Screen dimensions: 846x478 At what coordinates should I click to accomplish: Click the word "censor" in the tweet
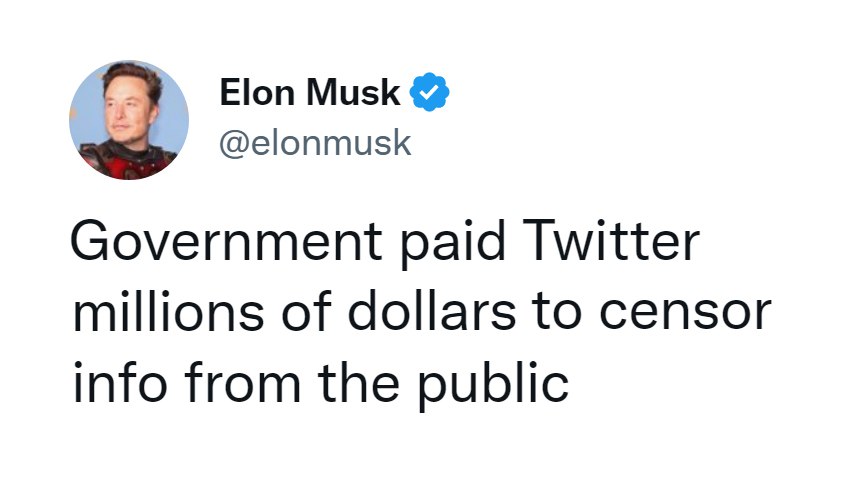pyautogui.click(x=696, y=316)
